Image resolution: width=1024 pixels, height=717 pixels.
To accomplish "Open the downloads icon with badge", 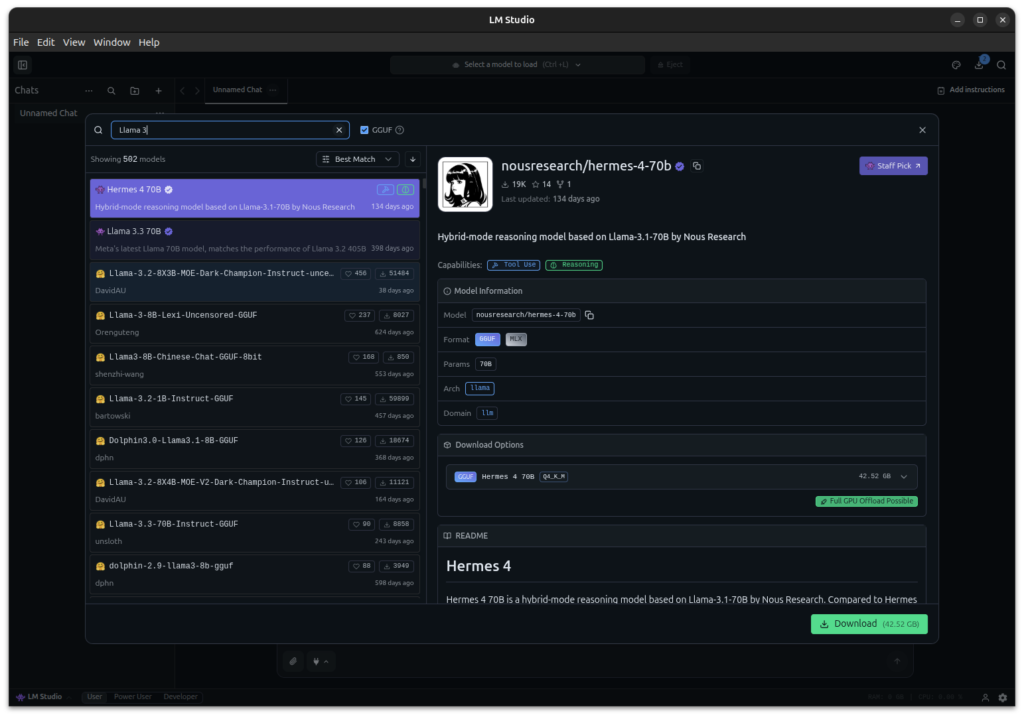I will pos(978,64).
